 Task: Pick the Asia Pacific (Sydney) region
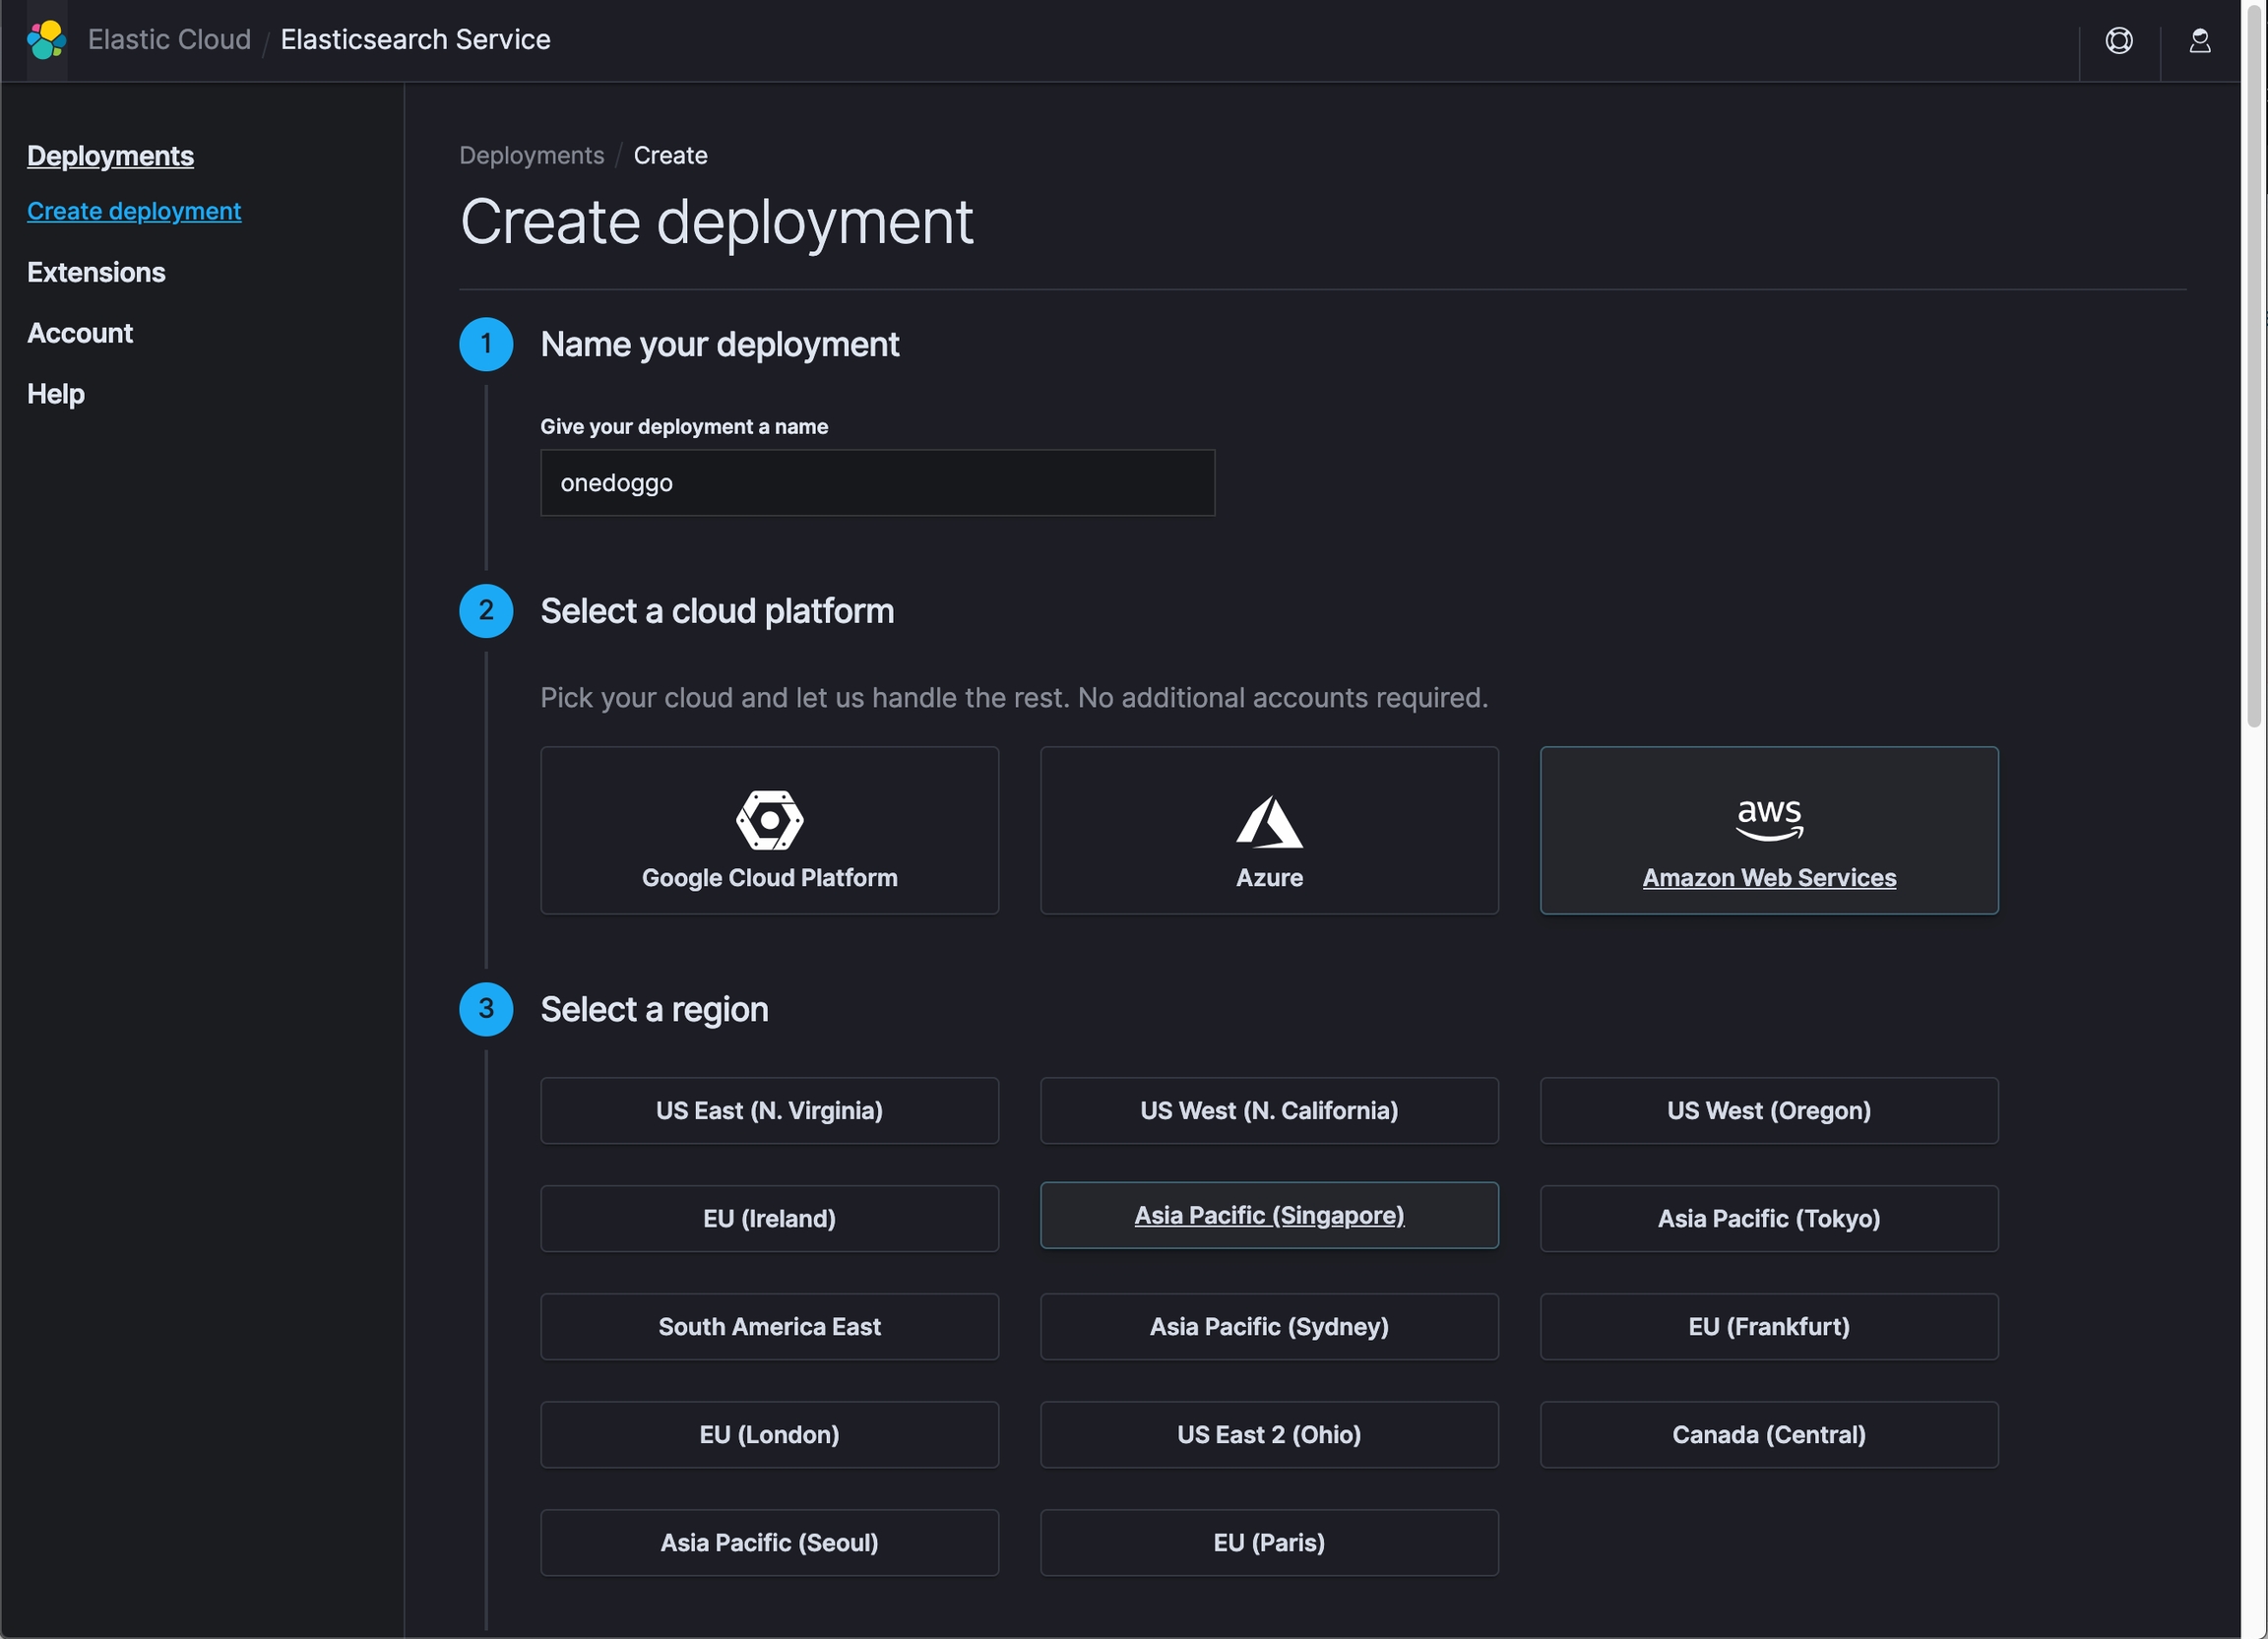click(1268, 1326)
